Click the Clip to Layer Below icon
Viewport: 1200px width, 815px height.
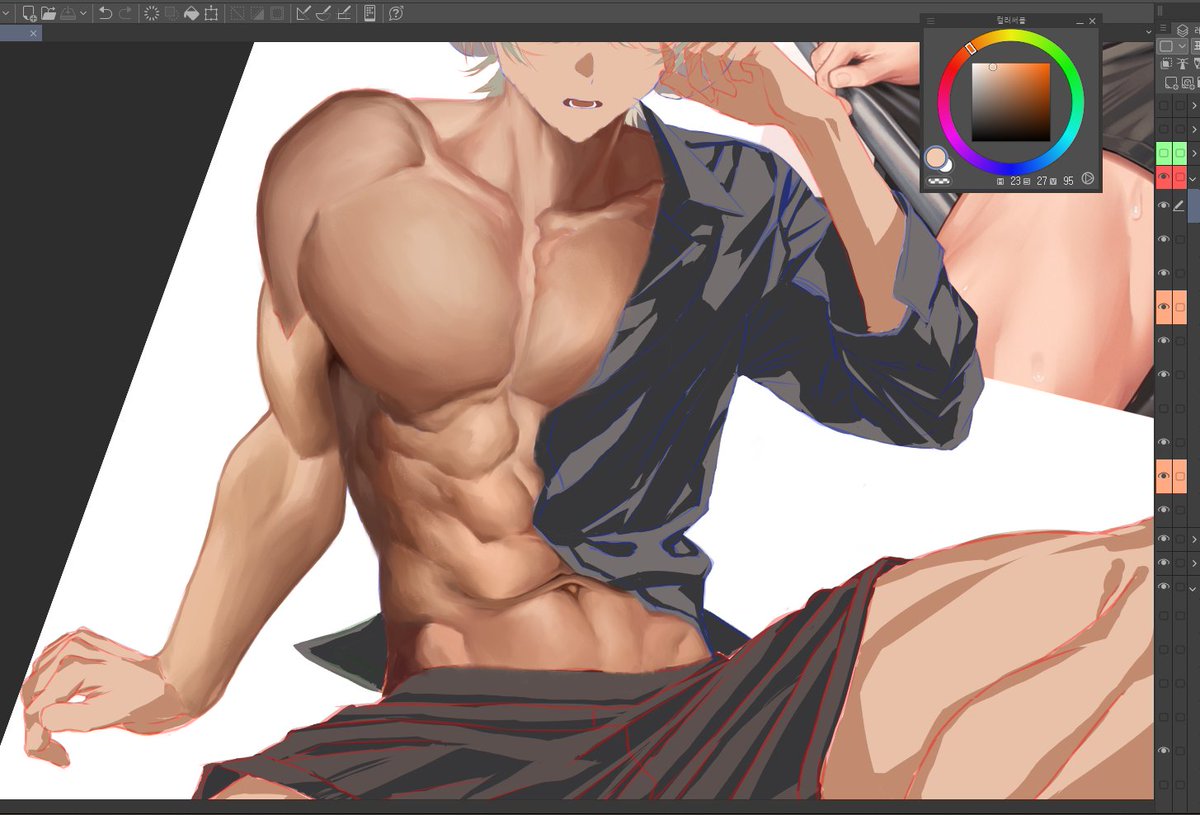coord(1167,63)
